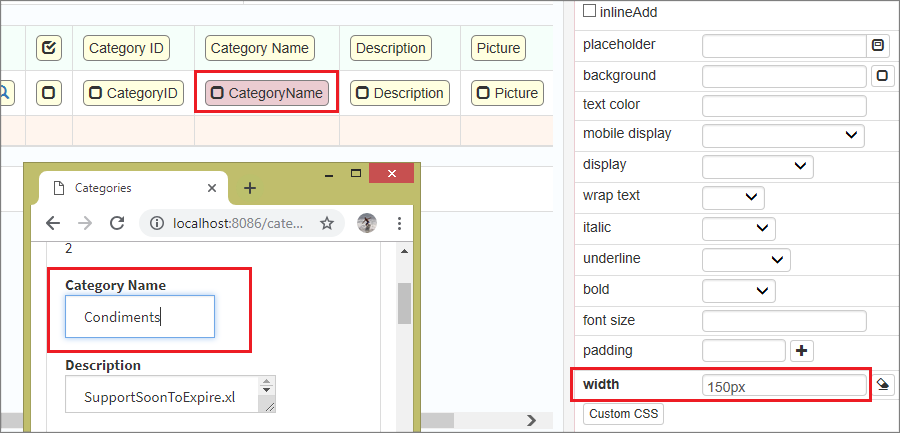Click the site info icon in address bar

click(x=157, y=223)
